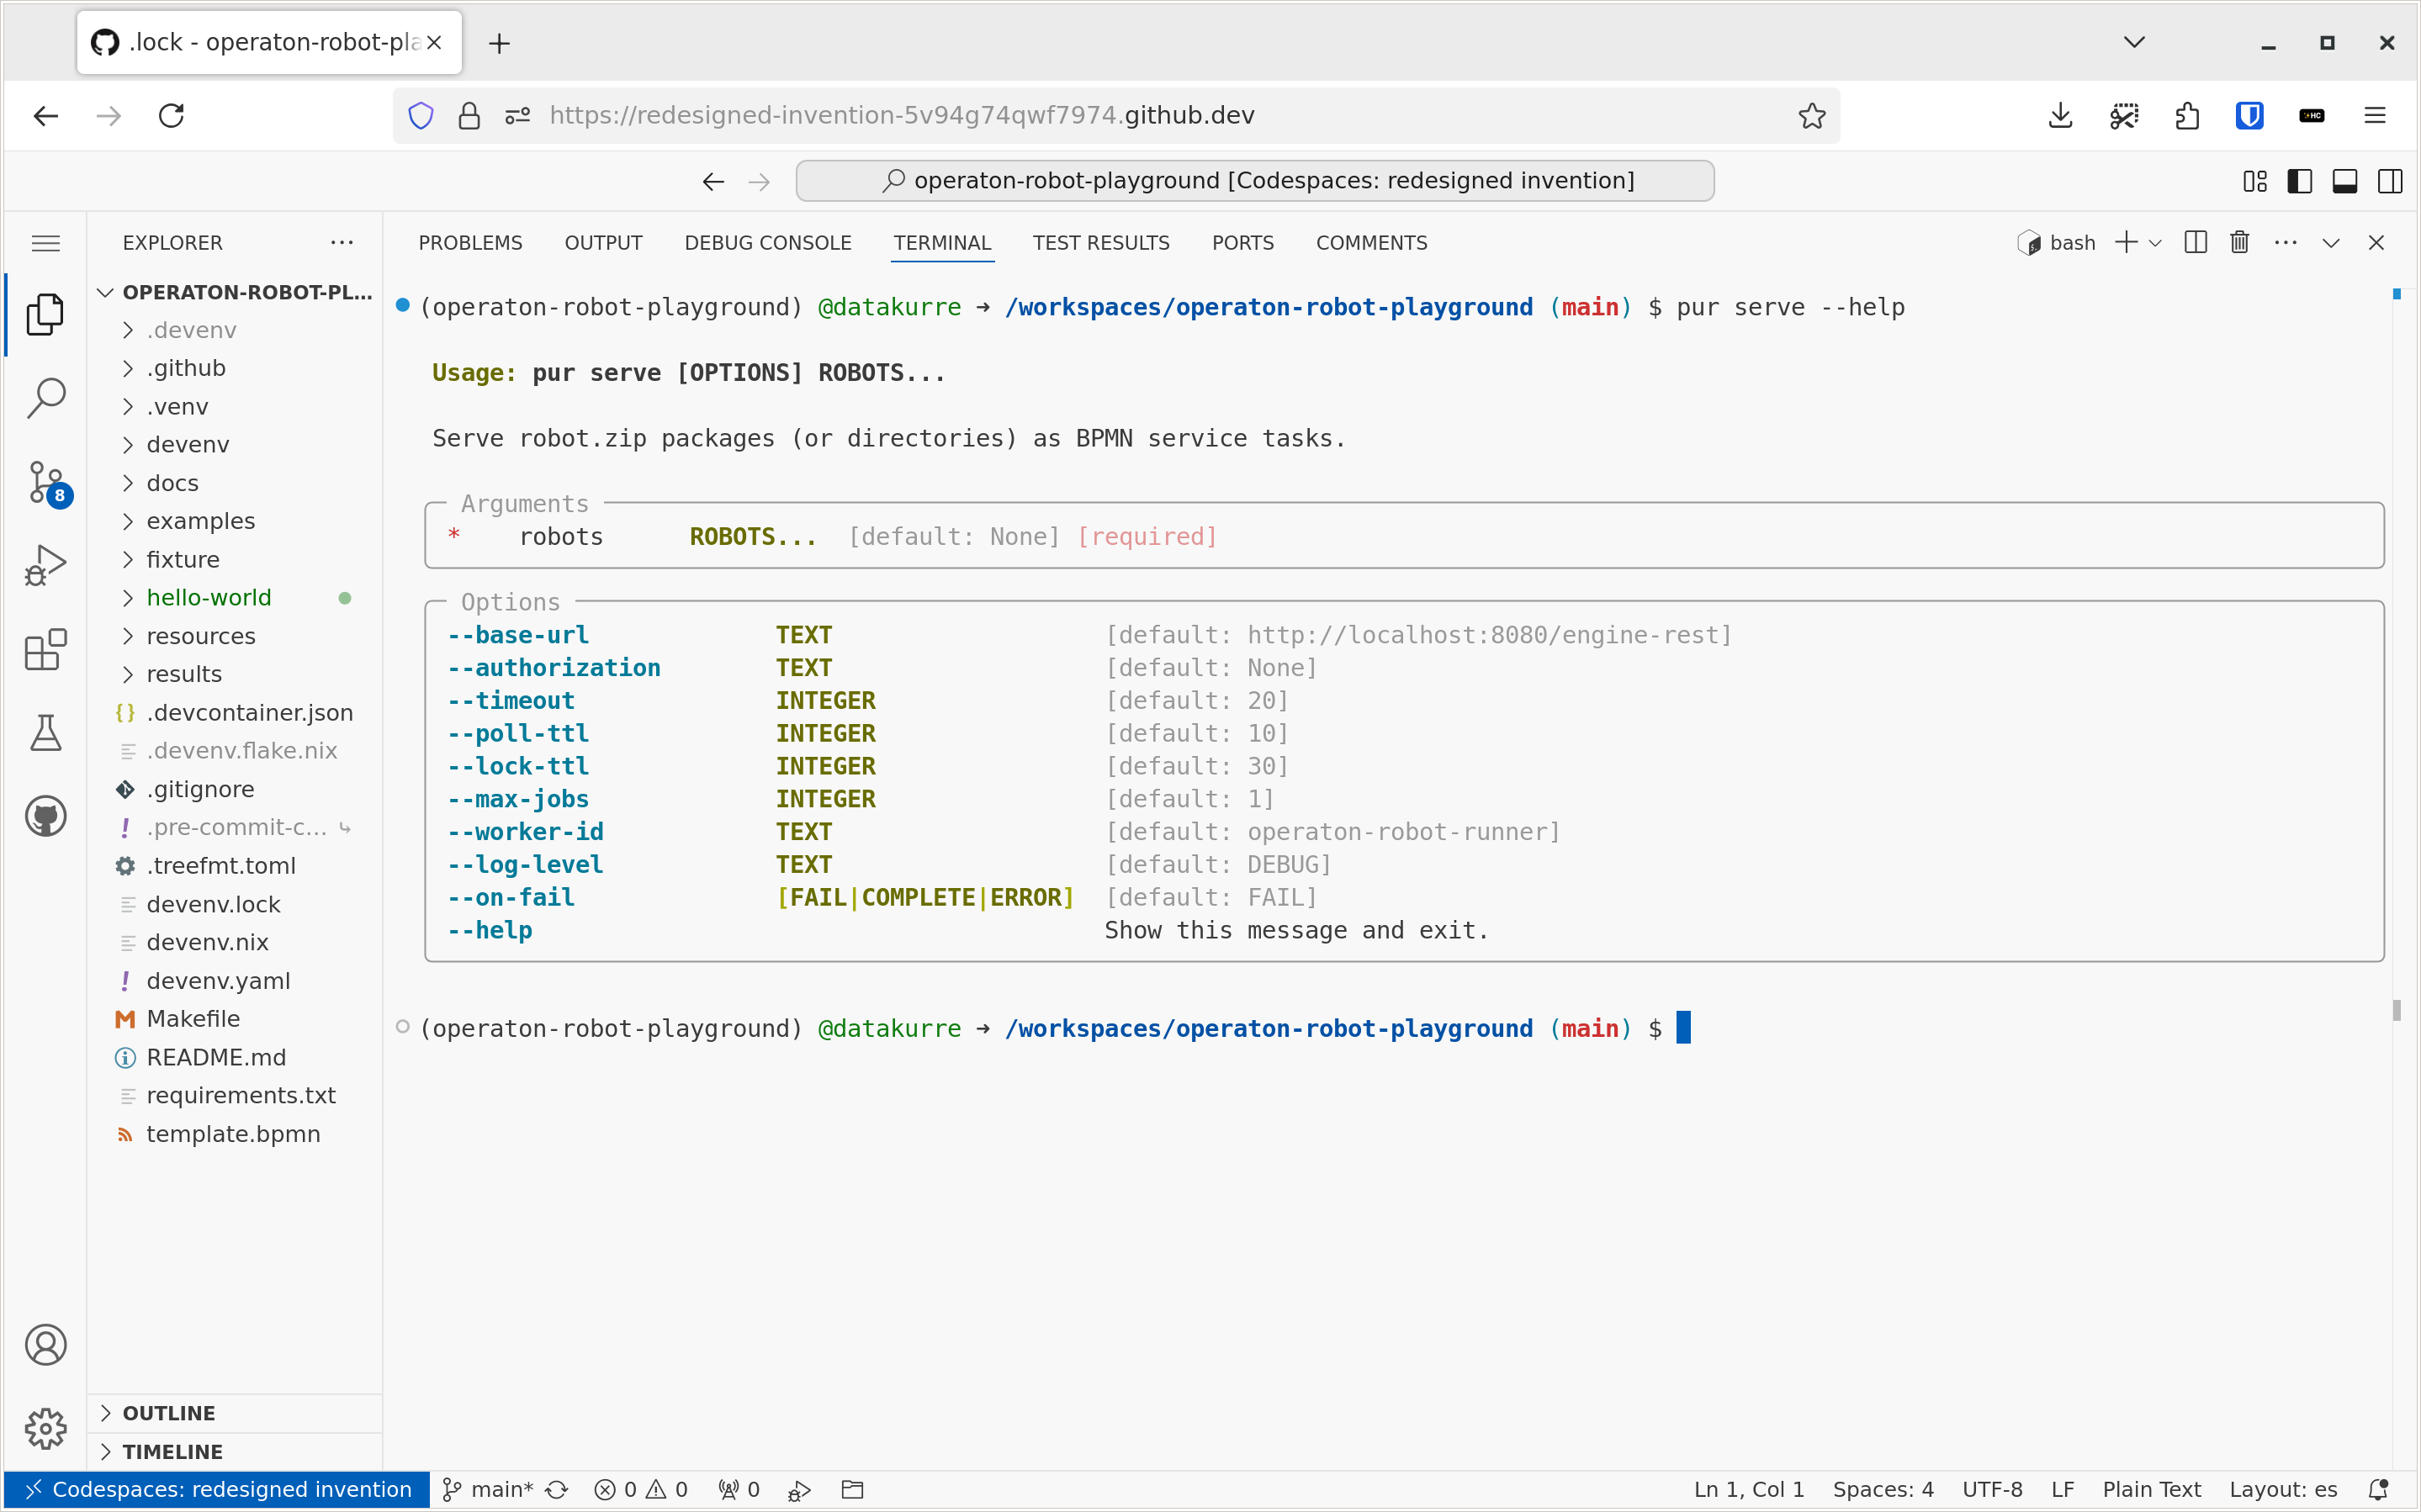Maximize panel size chevron
This screenshot has width=2421, height=1512.
(2331, 243)
